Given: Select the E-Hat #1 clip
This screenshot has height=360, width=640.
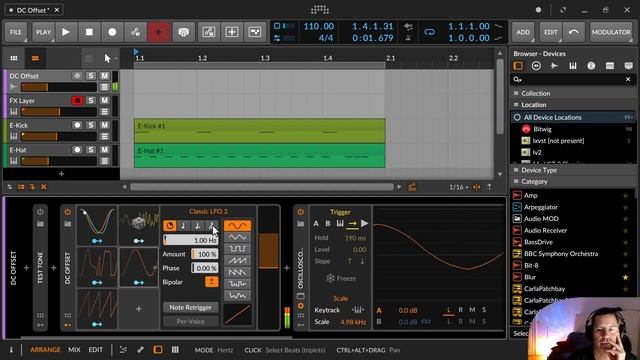Looking at the screenshot, I should [260, 156].
